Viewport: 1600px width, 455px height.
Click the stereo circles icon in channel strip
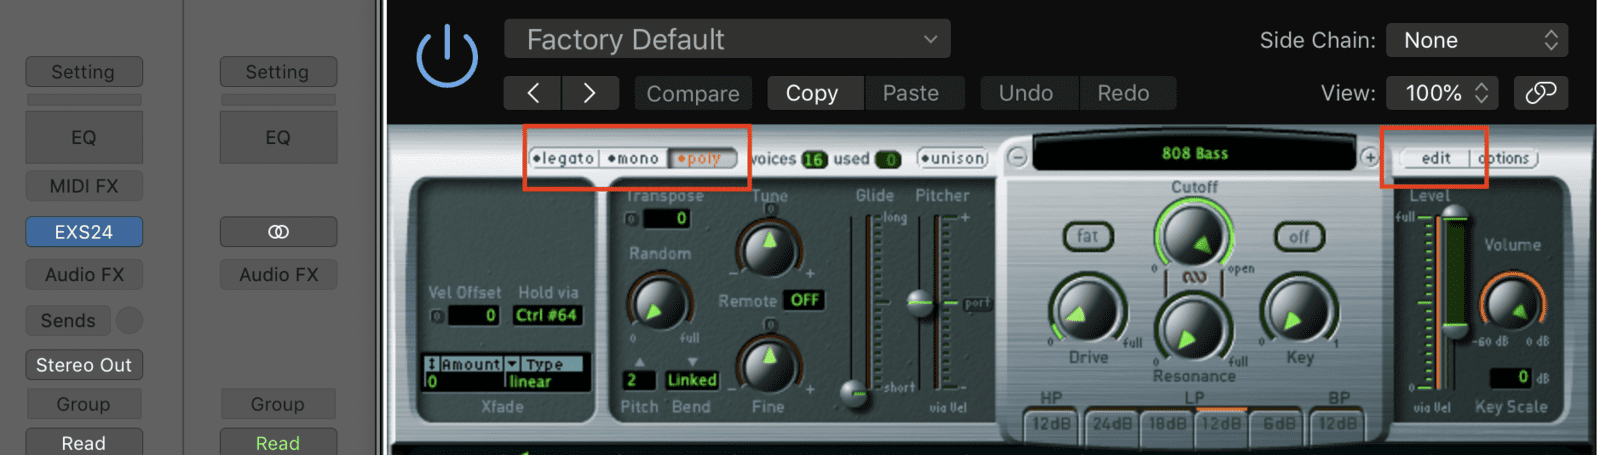(278, 232)
